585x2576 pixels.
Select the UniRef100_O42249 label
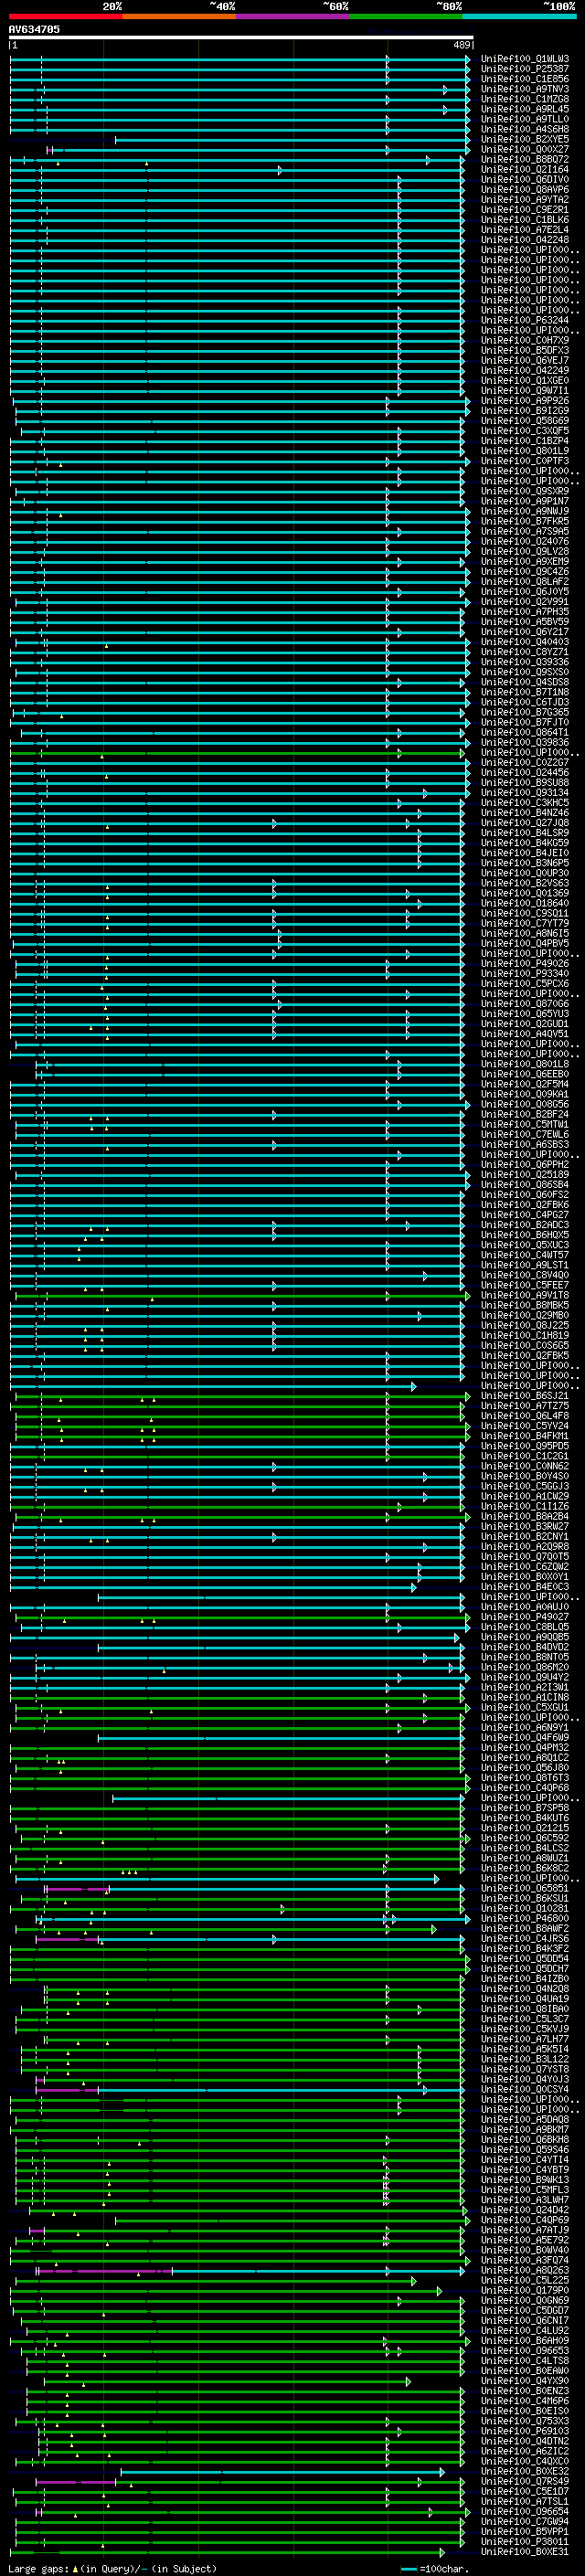click(525, 371)
